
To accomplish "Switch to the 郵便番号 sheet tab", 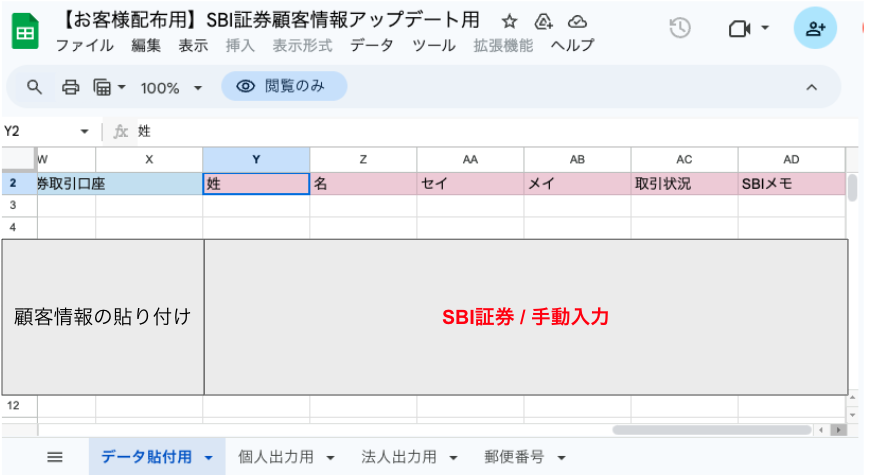I will [514, 457].
